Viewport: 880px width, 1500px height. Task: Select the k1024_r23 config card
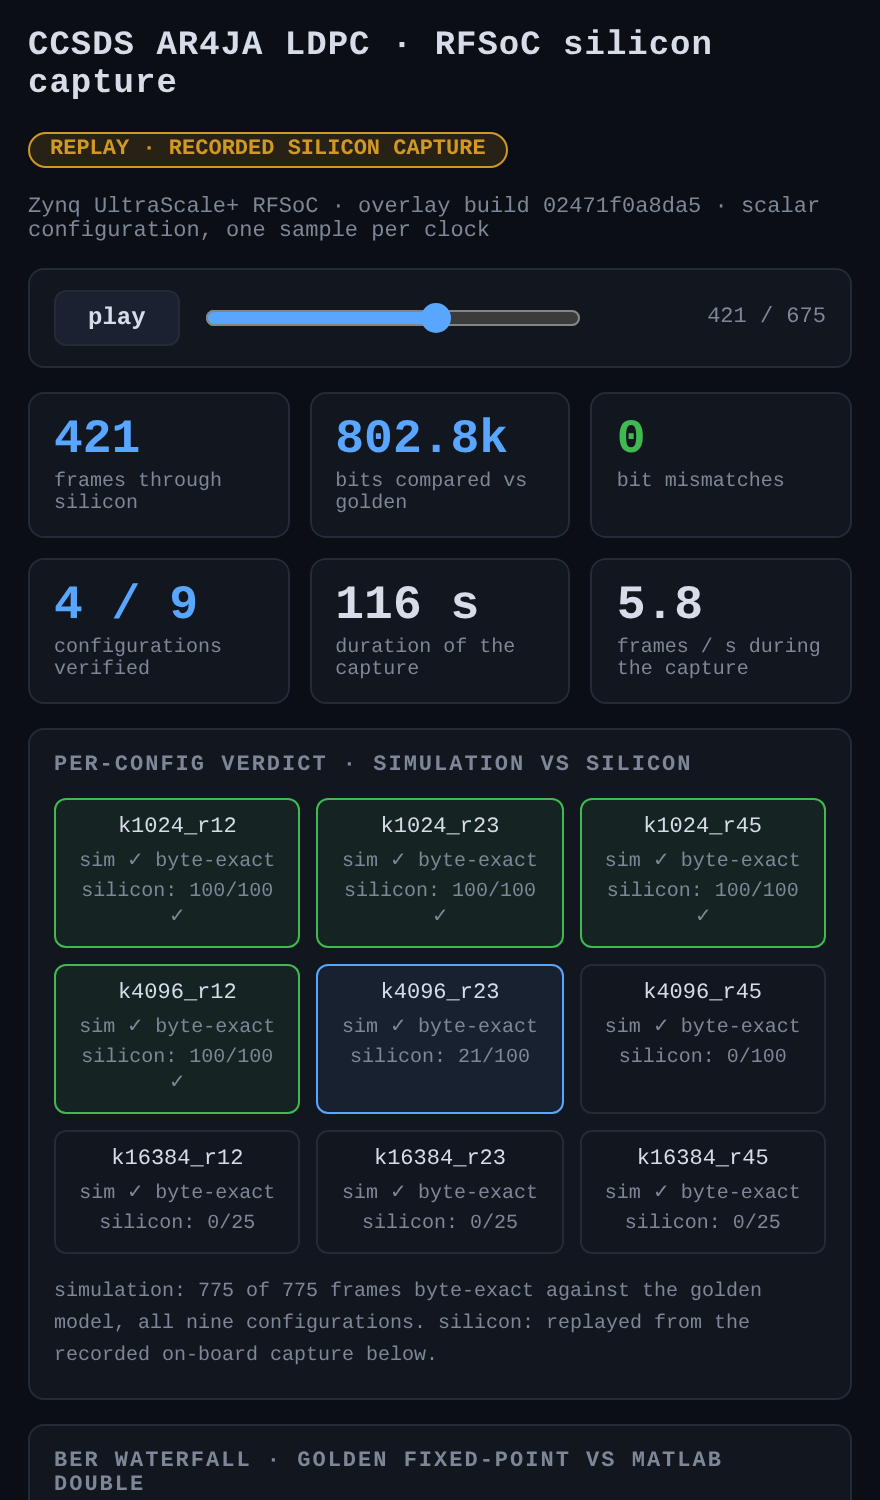click(x=440, y=873)
